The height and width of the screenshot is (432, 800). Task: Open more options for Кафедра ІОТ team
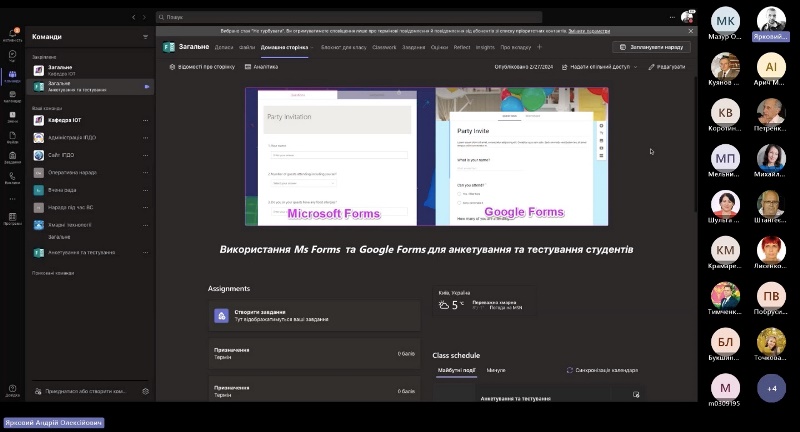(145, 120)
